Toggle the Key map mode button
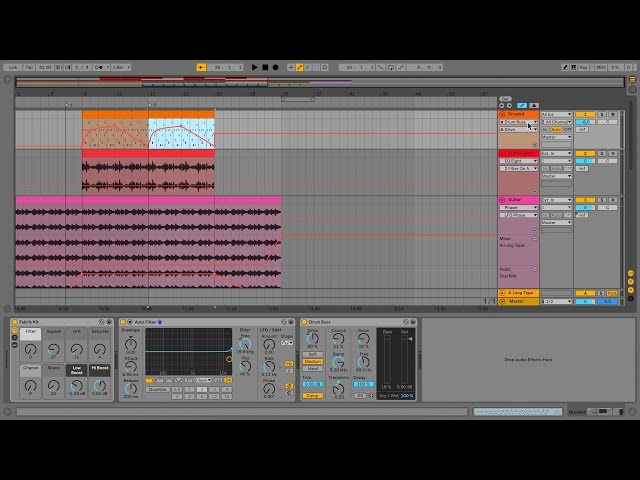 [584, 67]
